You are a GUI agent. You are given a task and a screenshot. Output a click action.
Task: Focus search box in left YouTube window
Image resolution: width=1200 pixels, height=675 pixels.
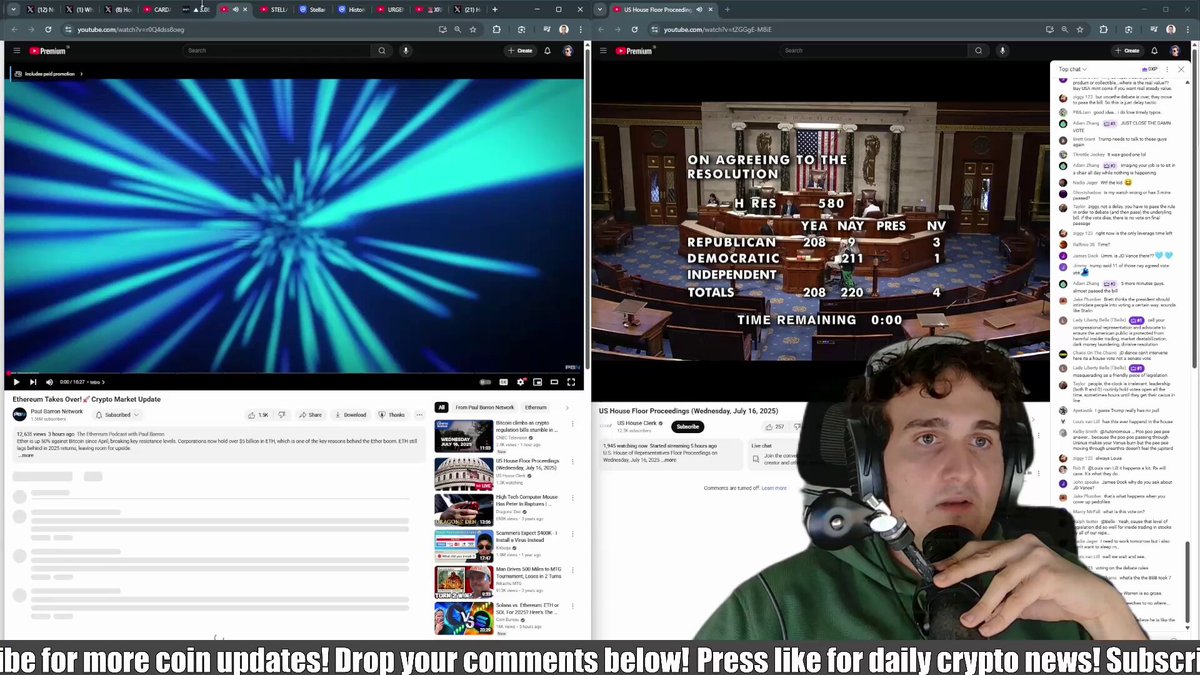coord(276,50)
